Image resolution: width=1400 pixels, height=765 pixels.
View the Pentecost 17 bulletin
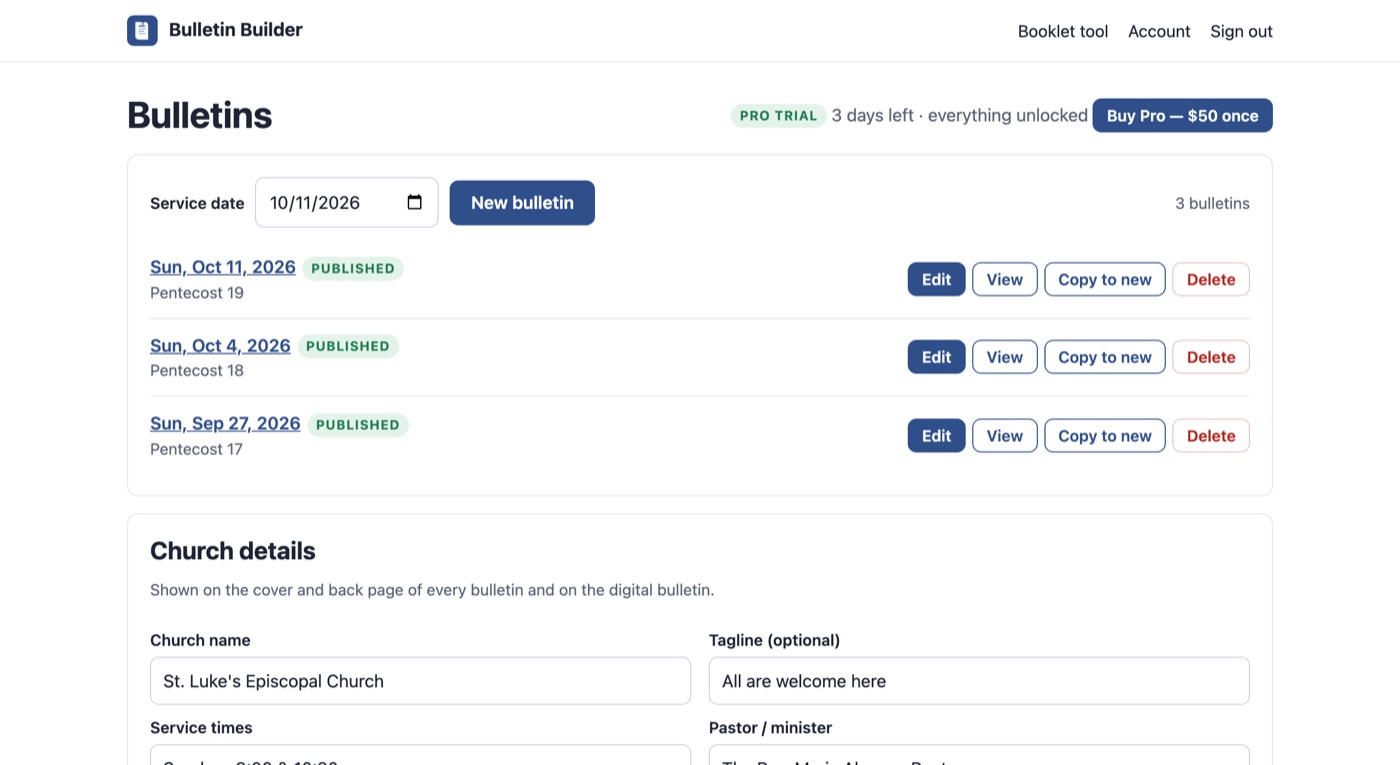click(x=1004, y=436)
